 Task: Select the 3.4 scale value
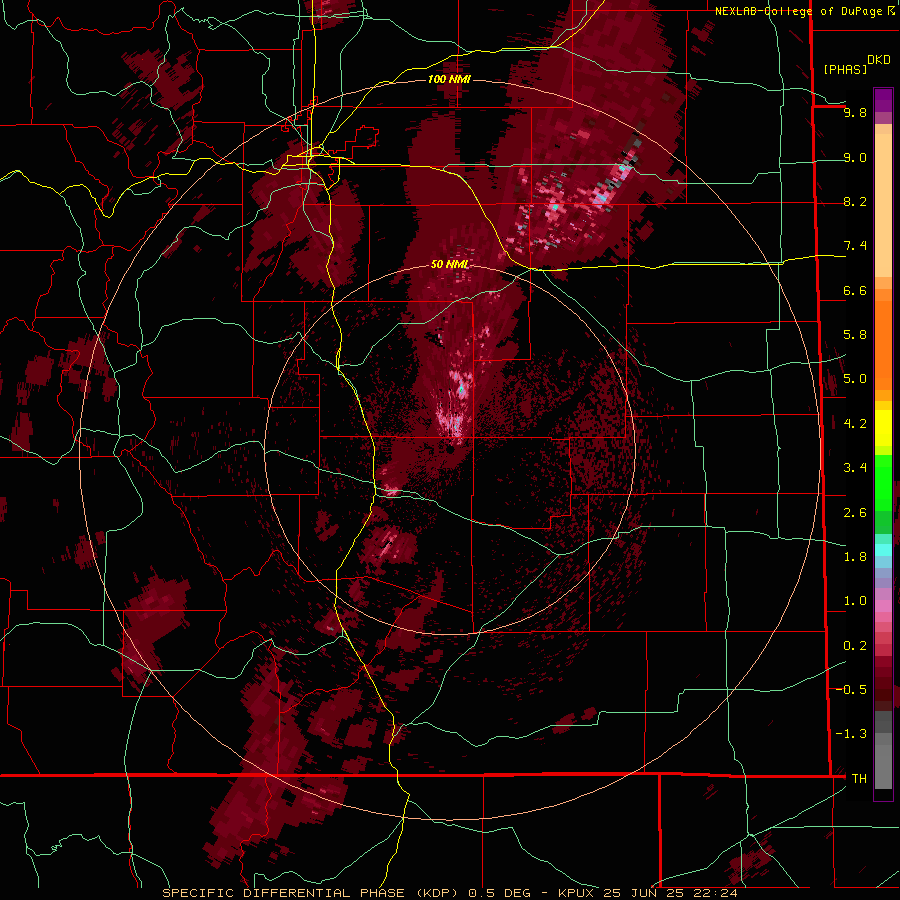[x=855, y=468]
